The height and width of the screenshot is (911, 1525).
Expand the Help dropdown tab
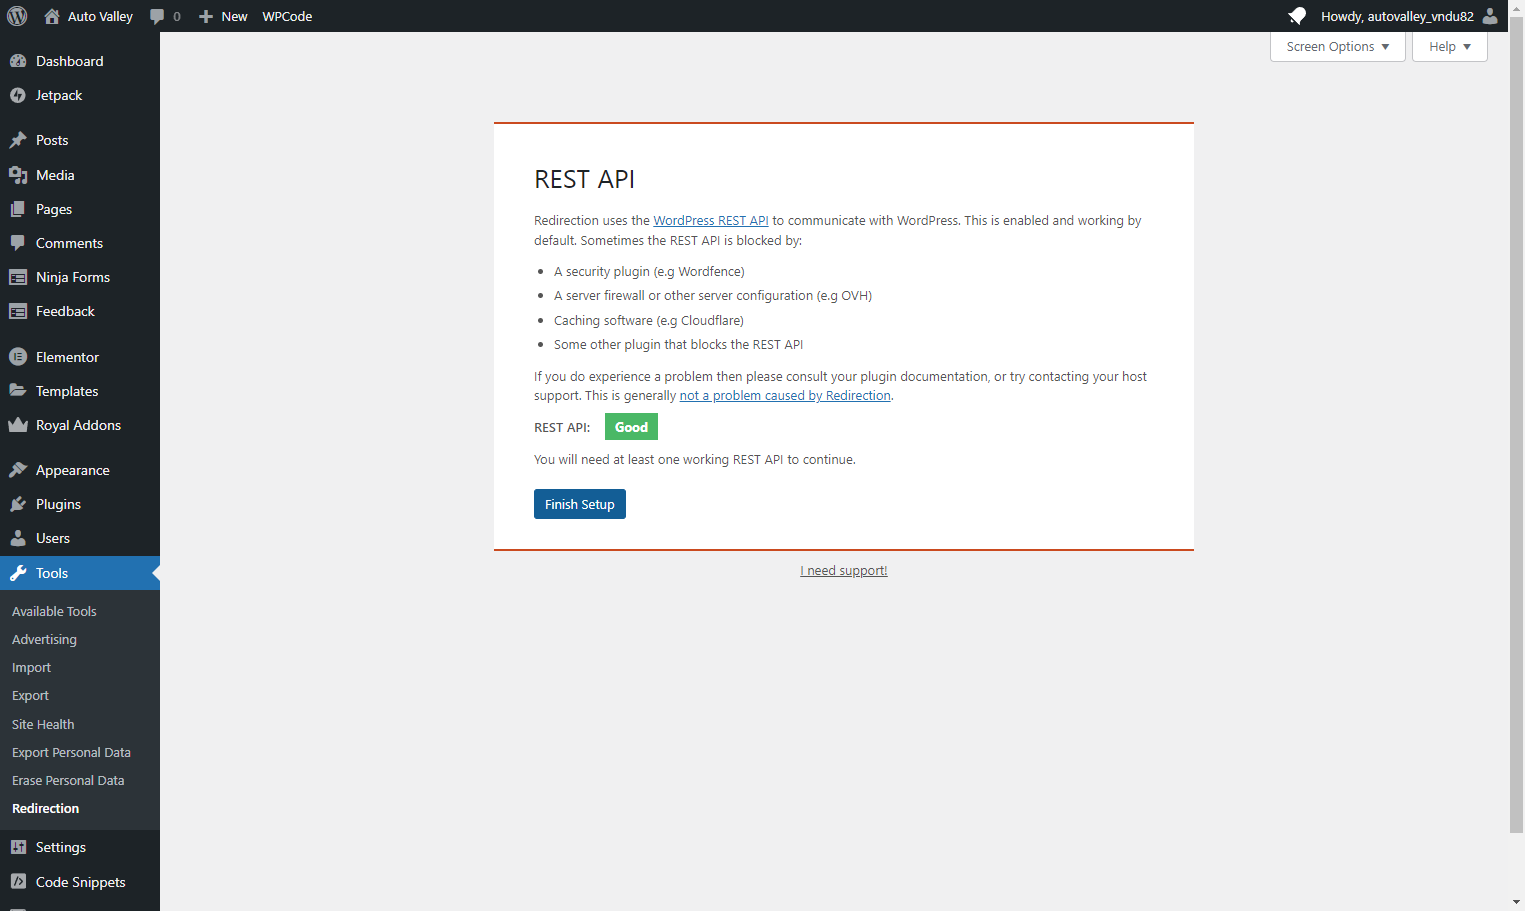coord(1450,47)
